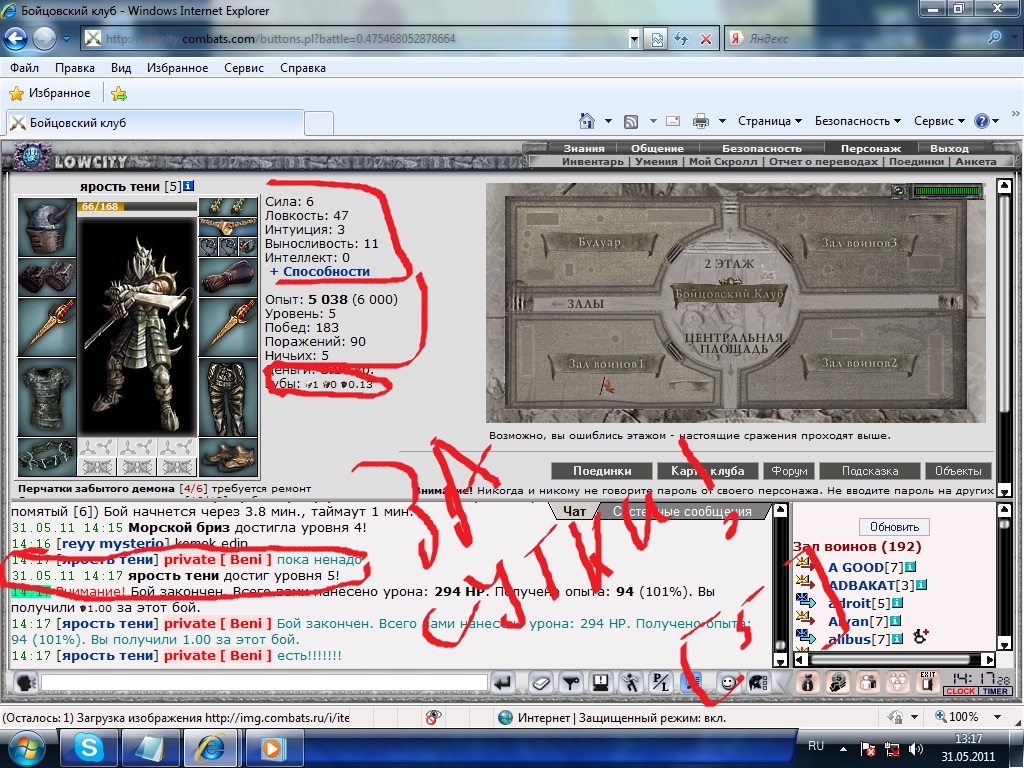Expand the address bar history dropdown arrow
Screen dimensions: 1024x768
633,39
